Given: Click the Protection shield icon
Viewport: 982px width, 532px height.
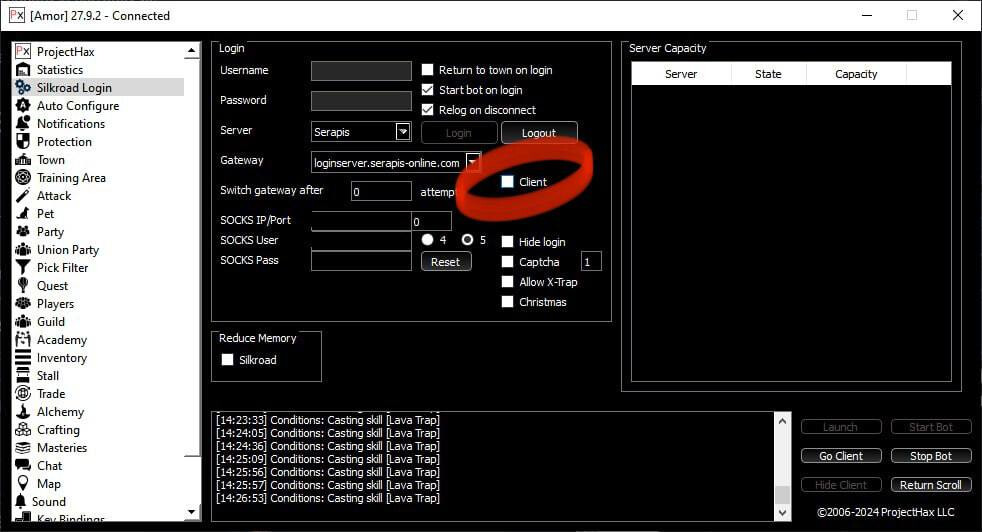Looking at the screenshot, I should coord(23,142).
